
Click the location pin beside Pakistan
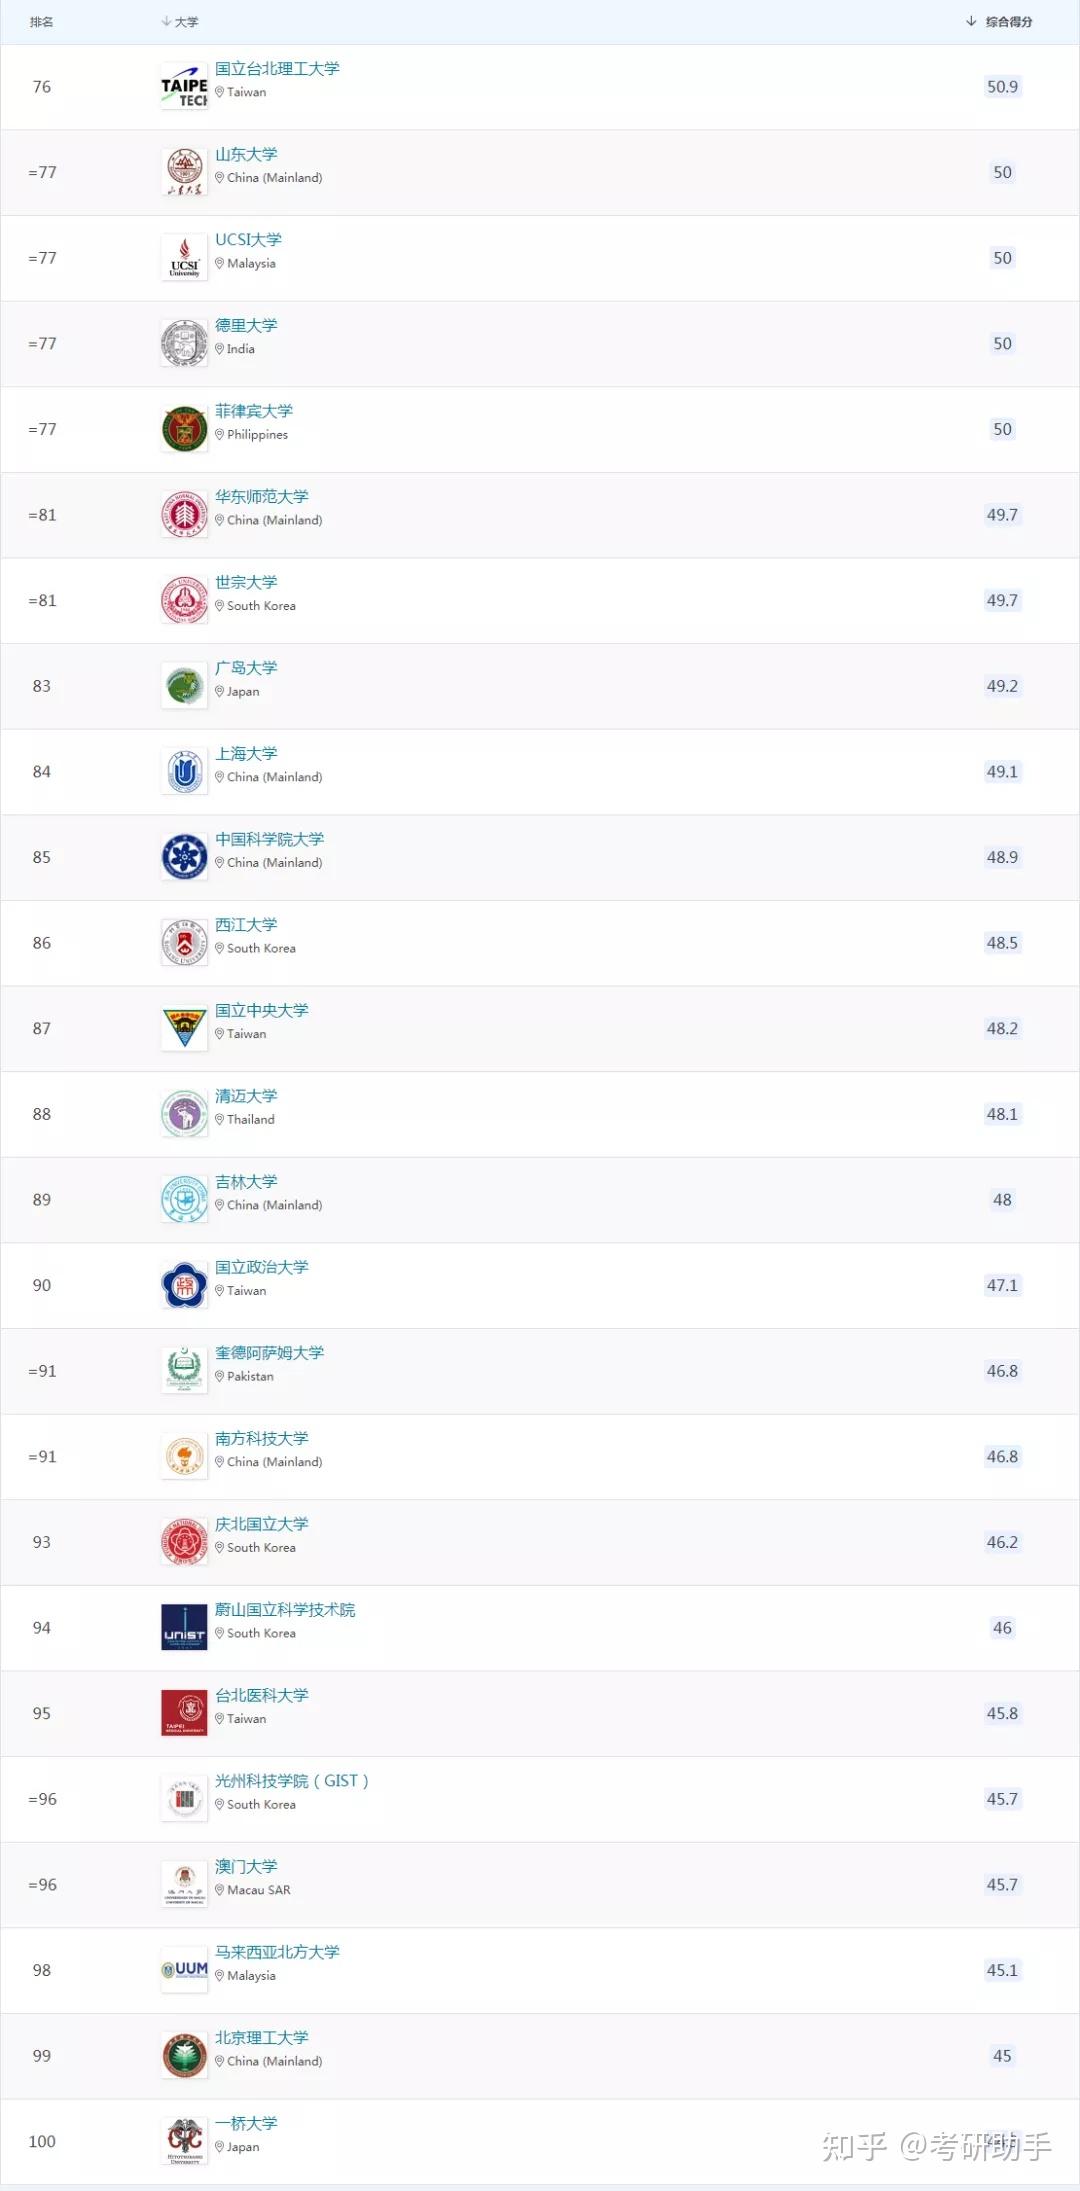[220, 1377]
